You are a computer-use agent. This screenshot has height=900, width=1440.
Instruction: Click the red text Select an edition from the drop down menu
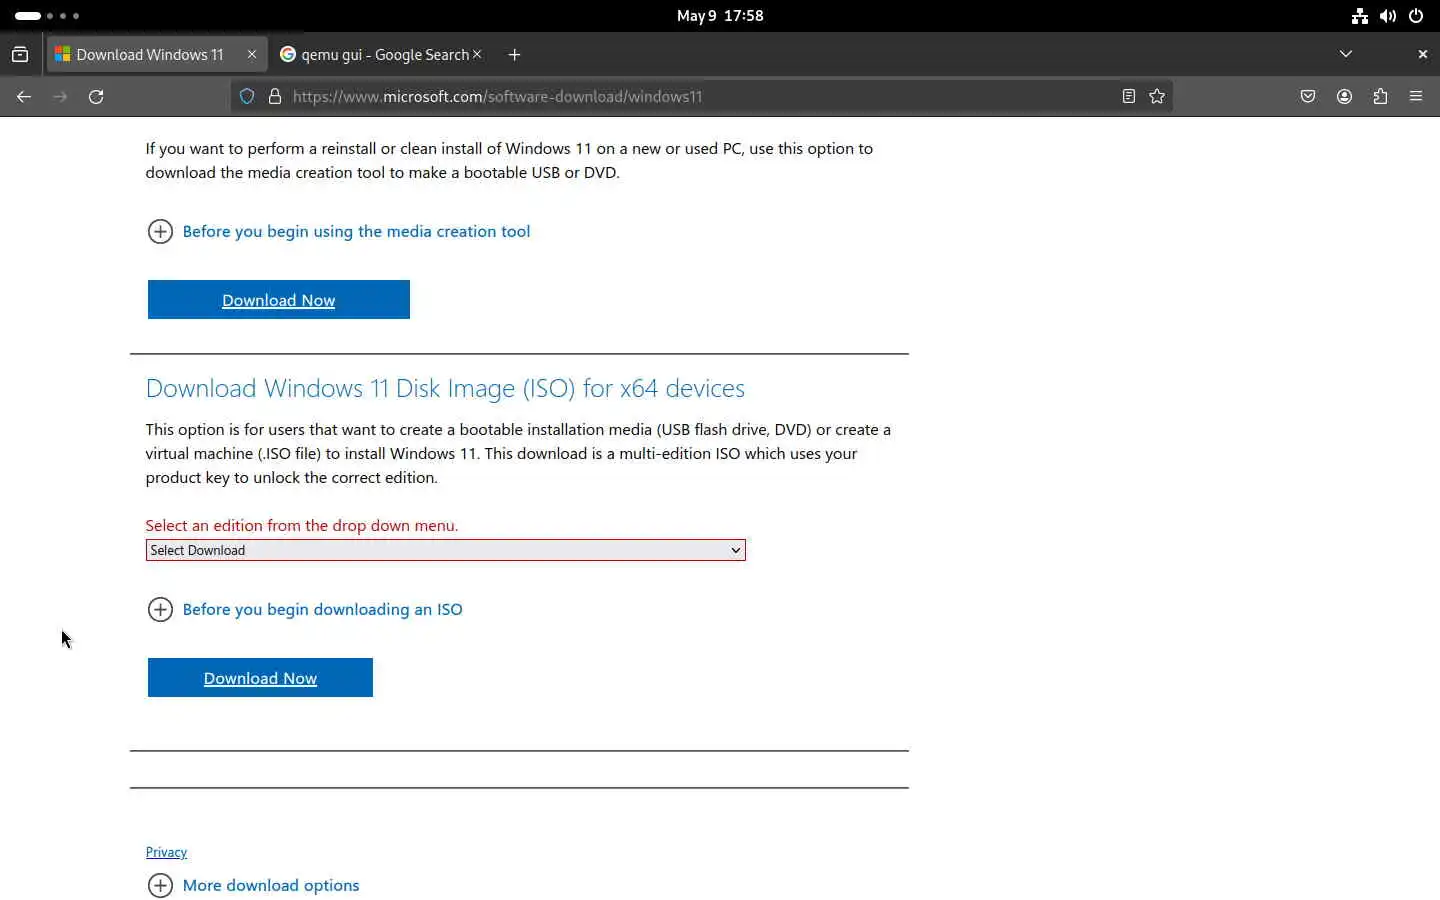[x=302, y=526]
